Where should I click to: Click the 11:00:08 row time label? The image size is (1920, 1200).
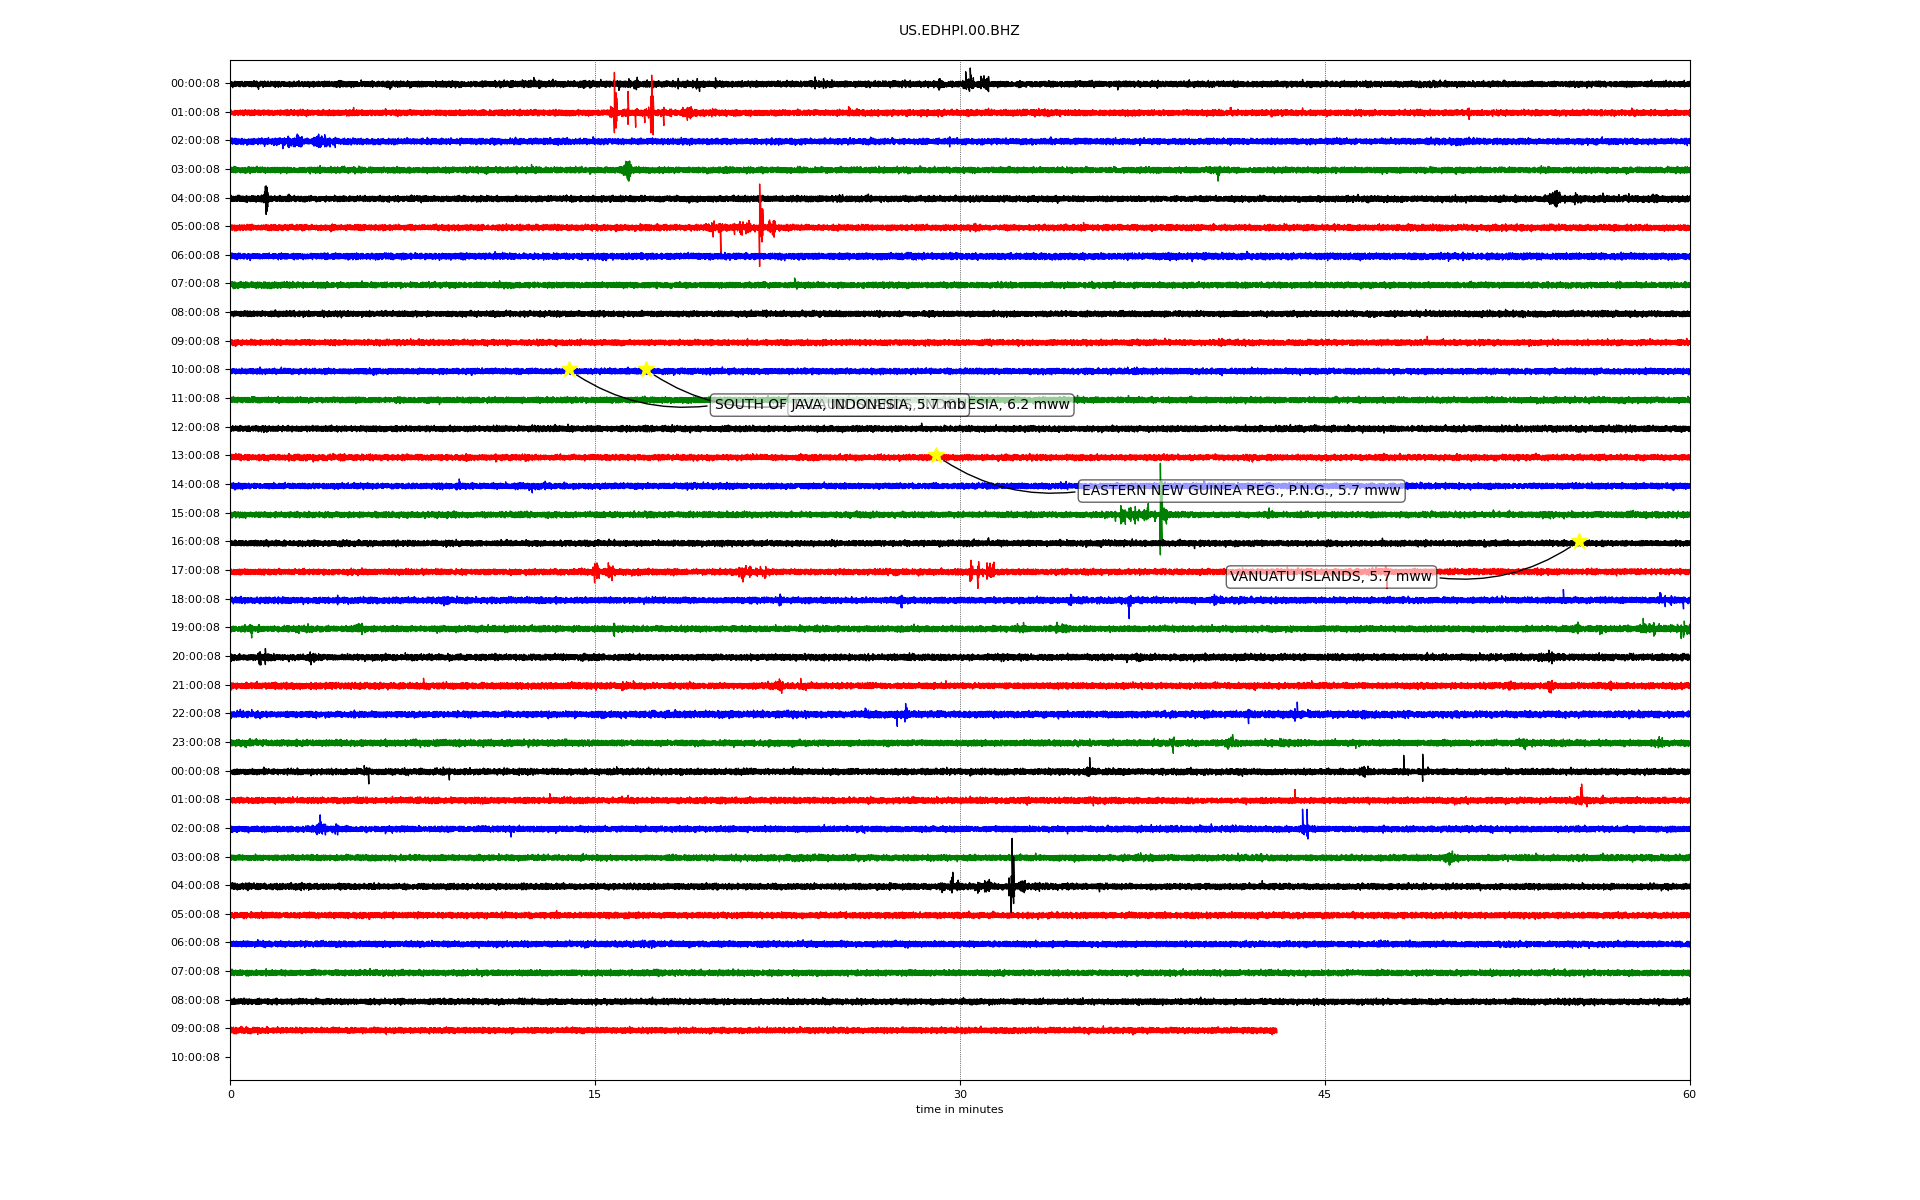coord(195,399)
